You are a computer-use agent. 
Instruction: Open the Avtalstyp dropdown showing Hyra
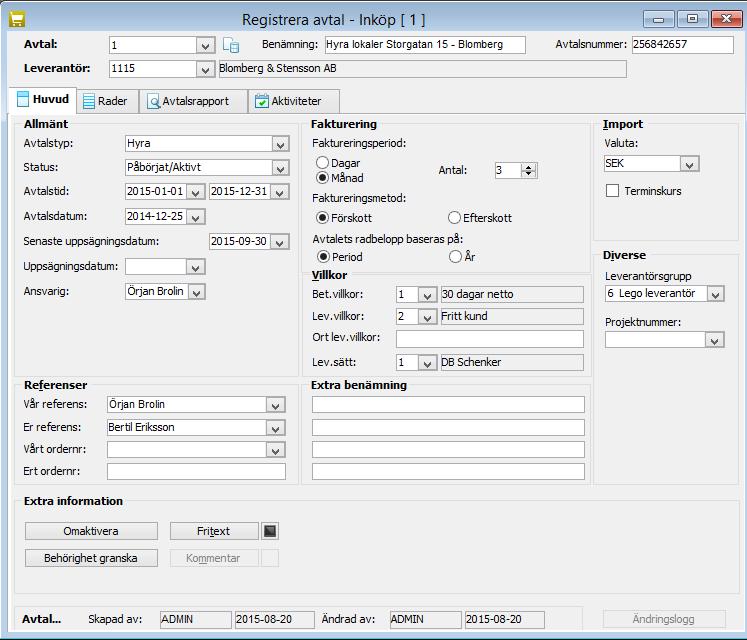280,144
